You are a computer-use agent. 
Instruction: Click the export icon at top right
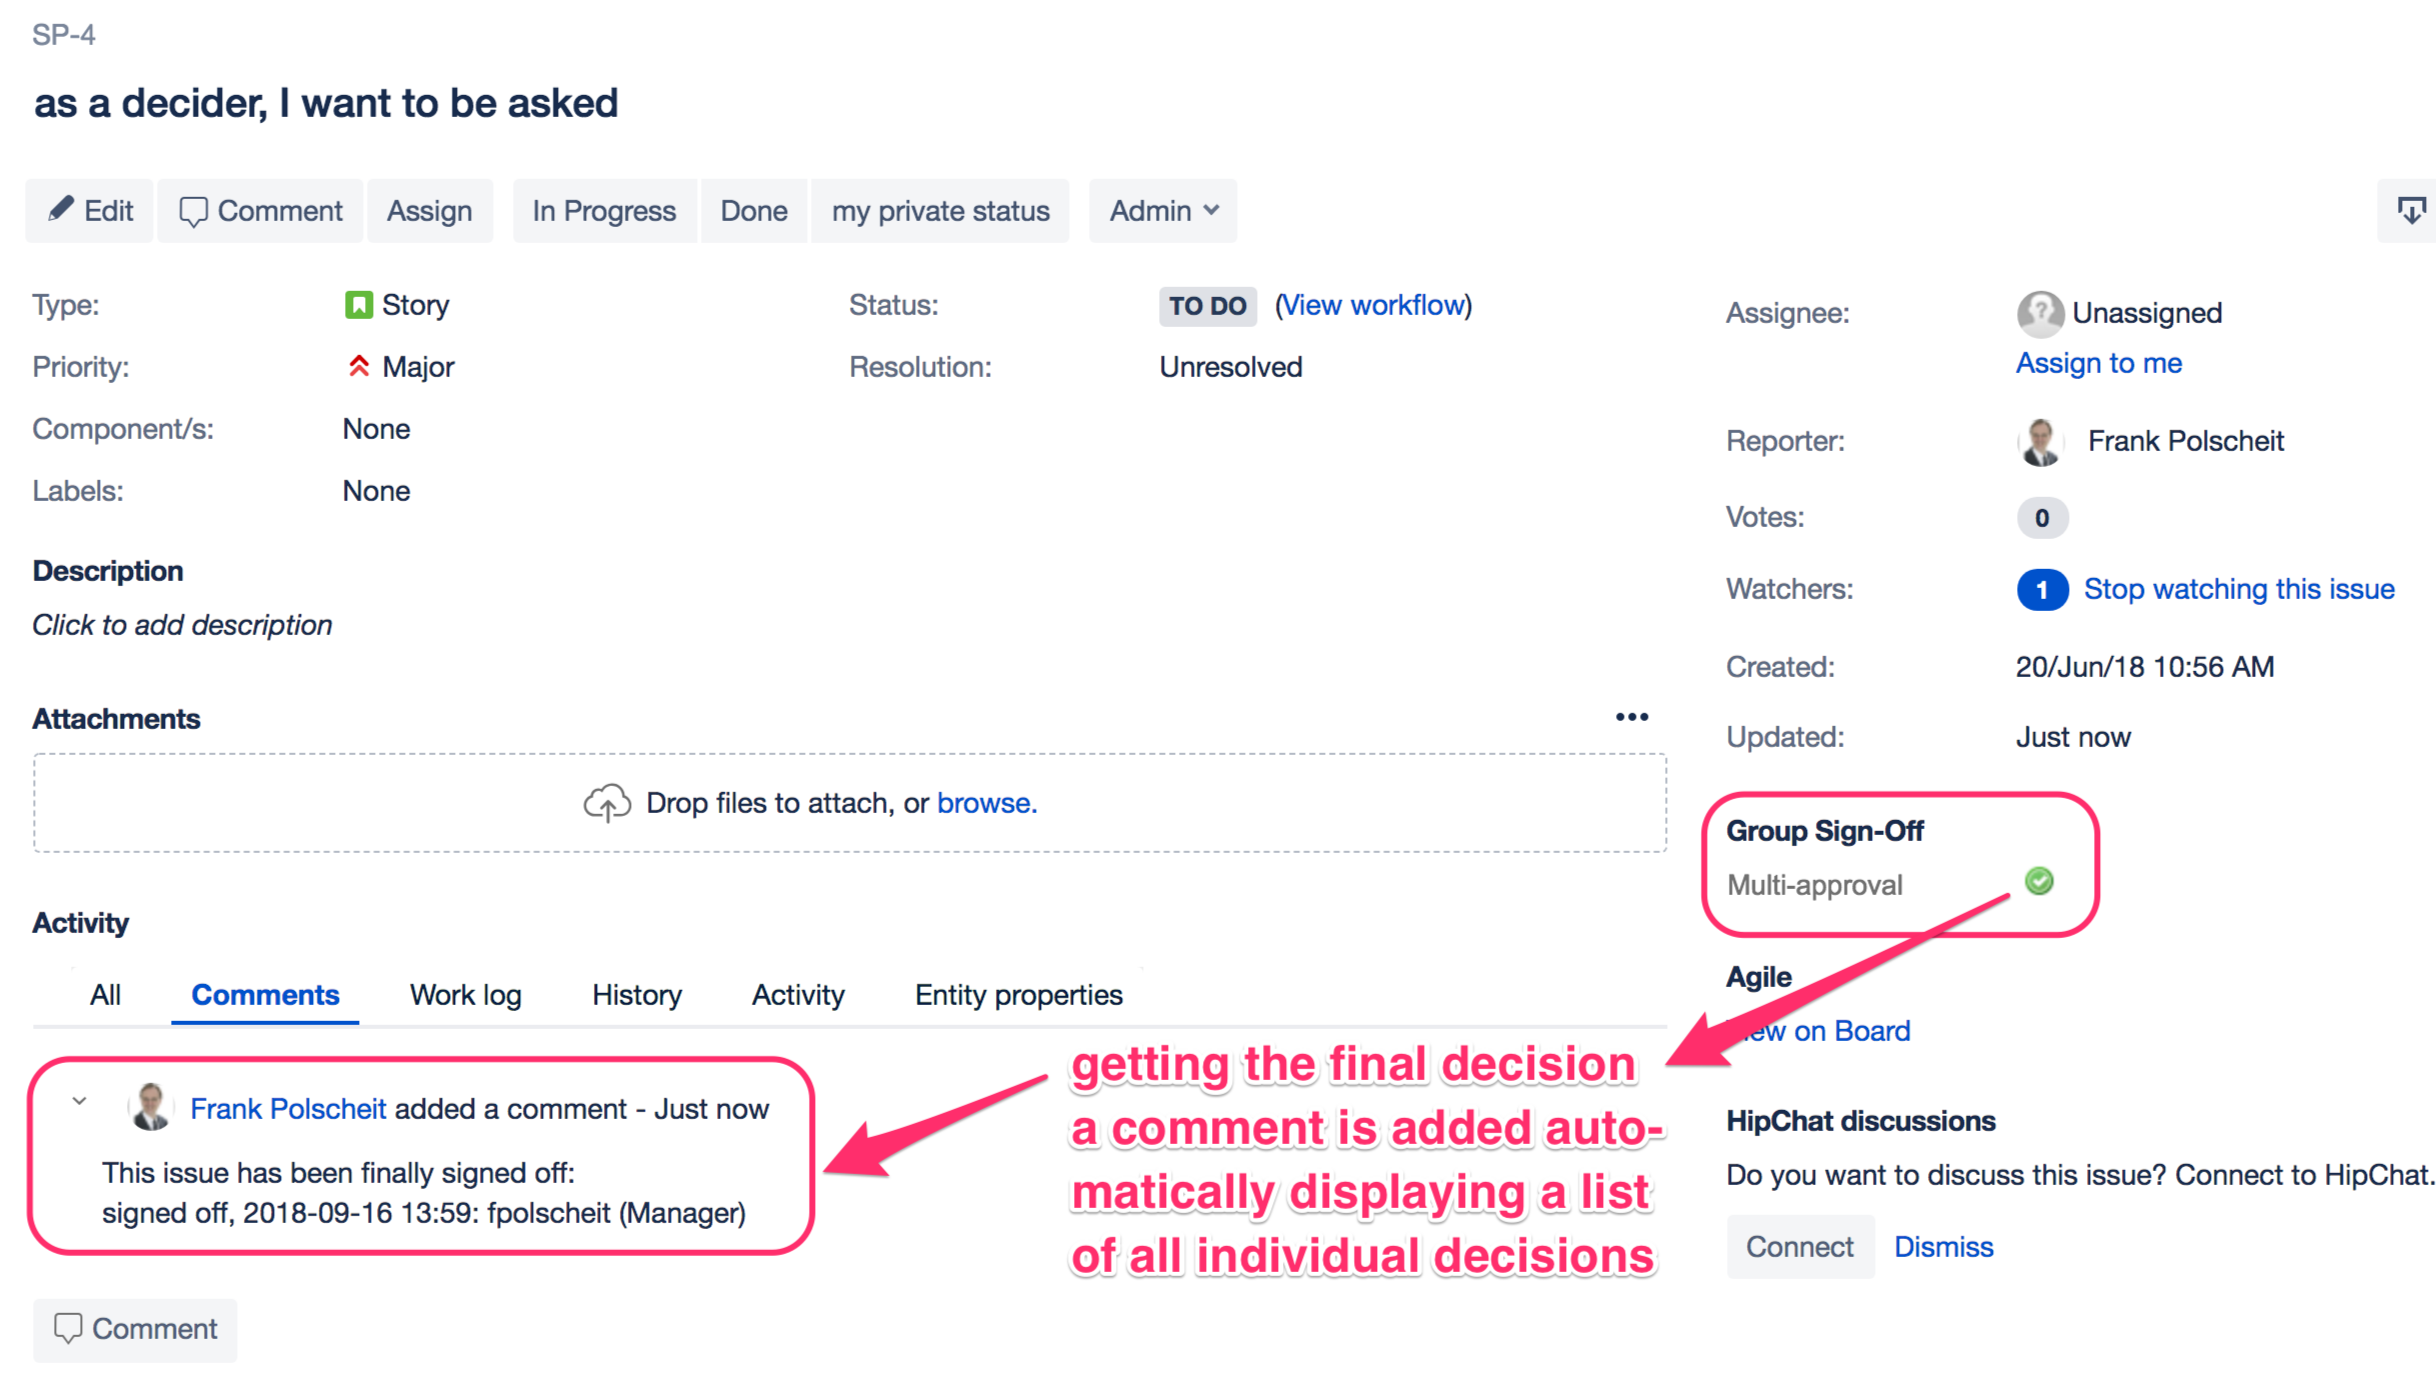(x=2410, y=211)
